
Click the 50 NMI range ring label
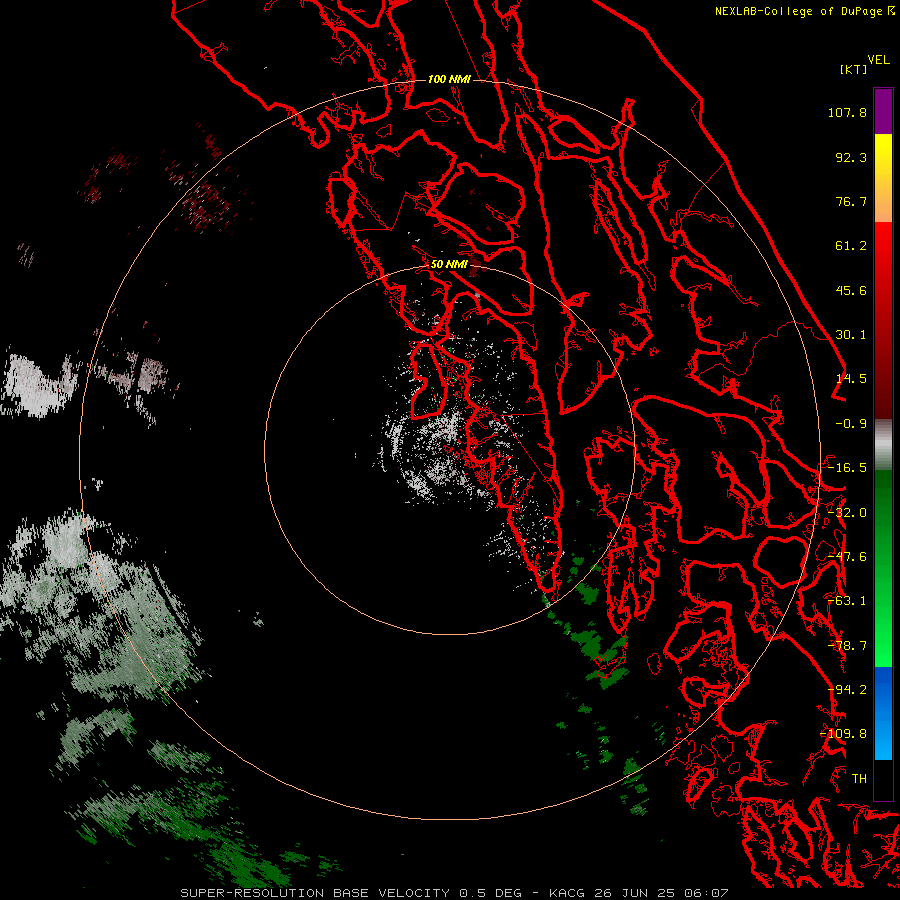(x=449, y=264)
